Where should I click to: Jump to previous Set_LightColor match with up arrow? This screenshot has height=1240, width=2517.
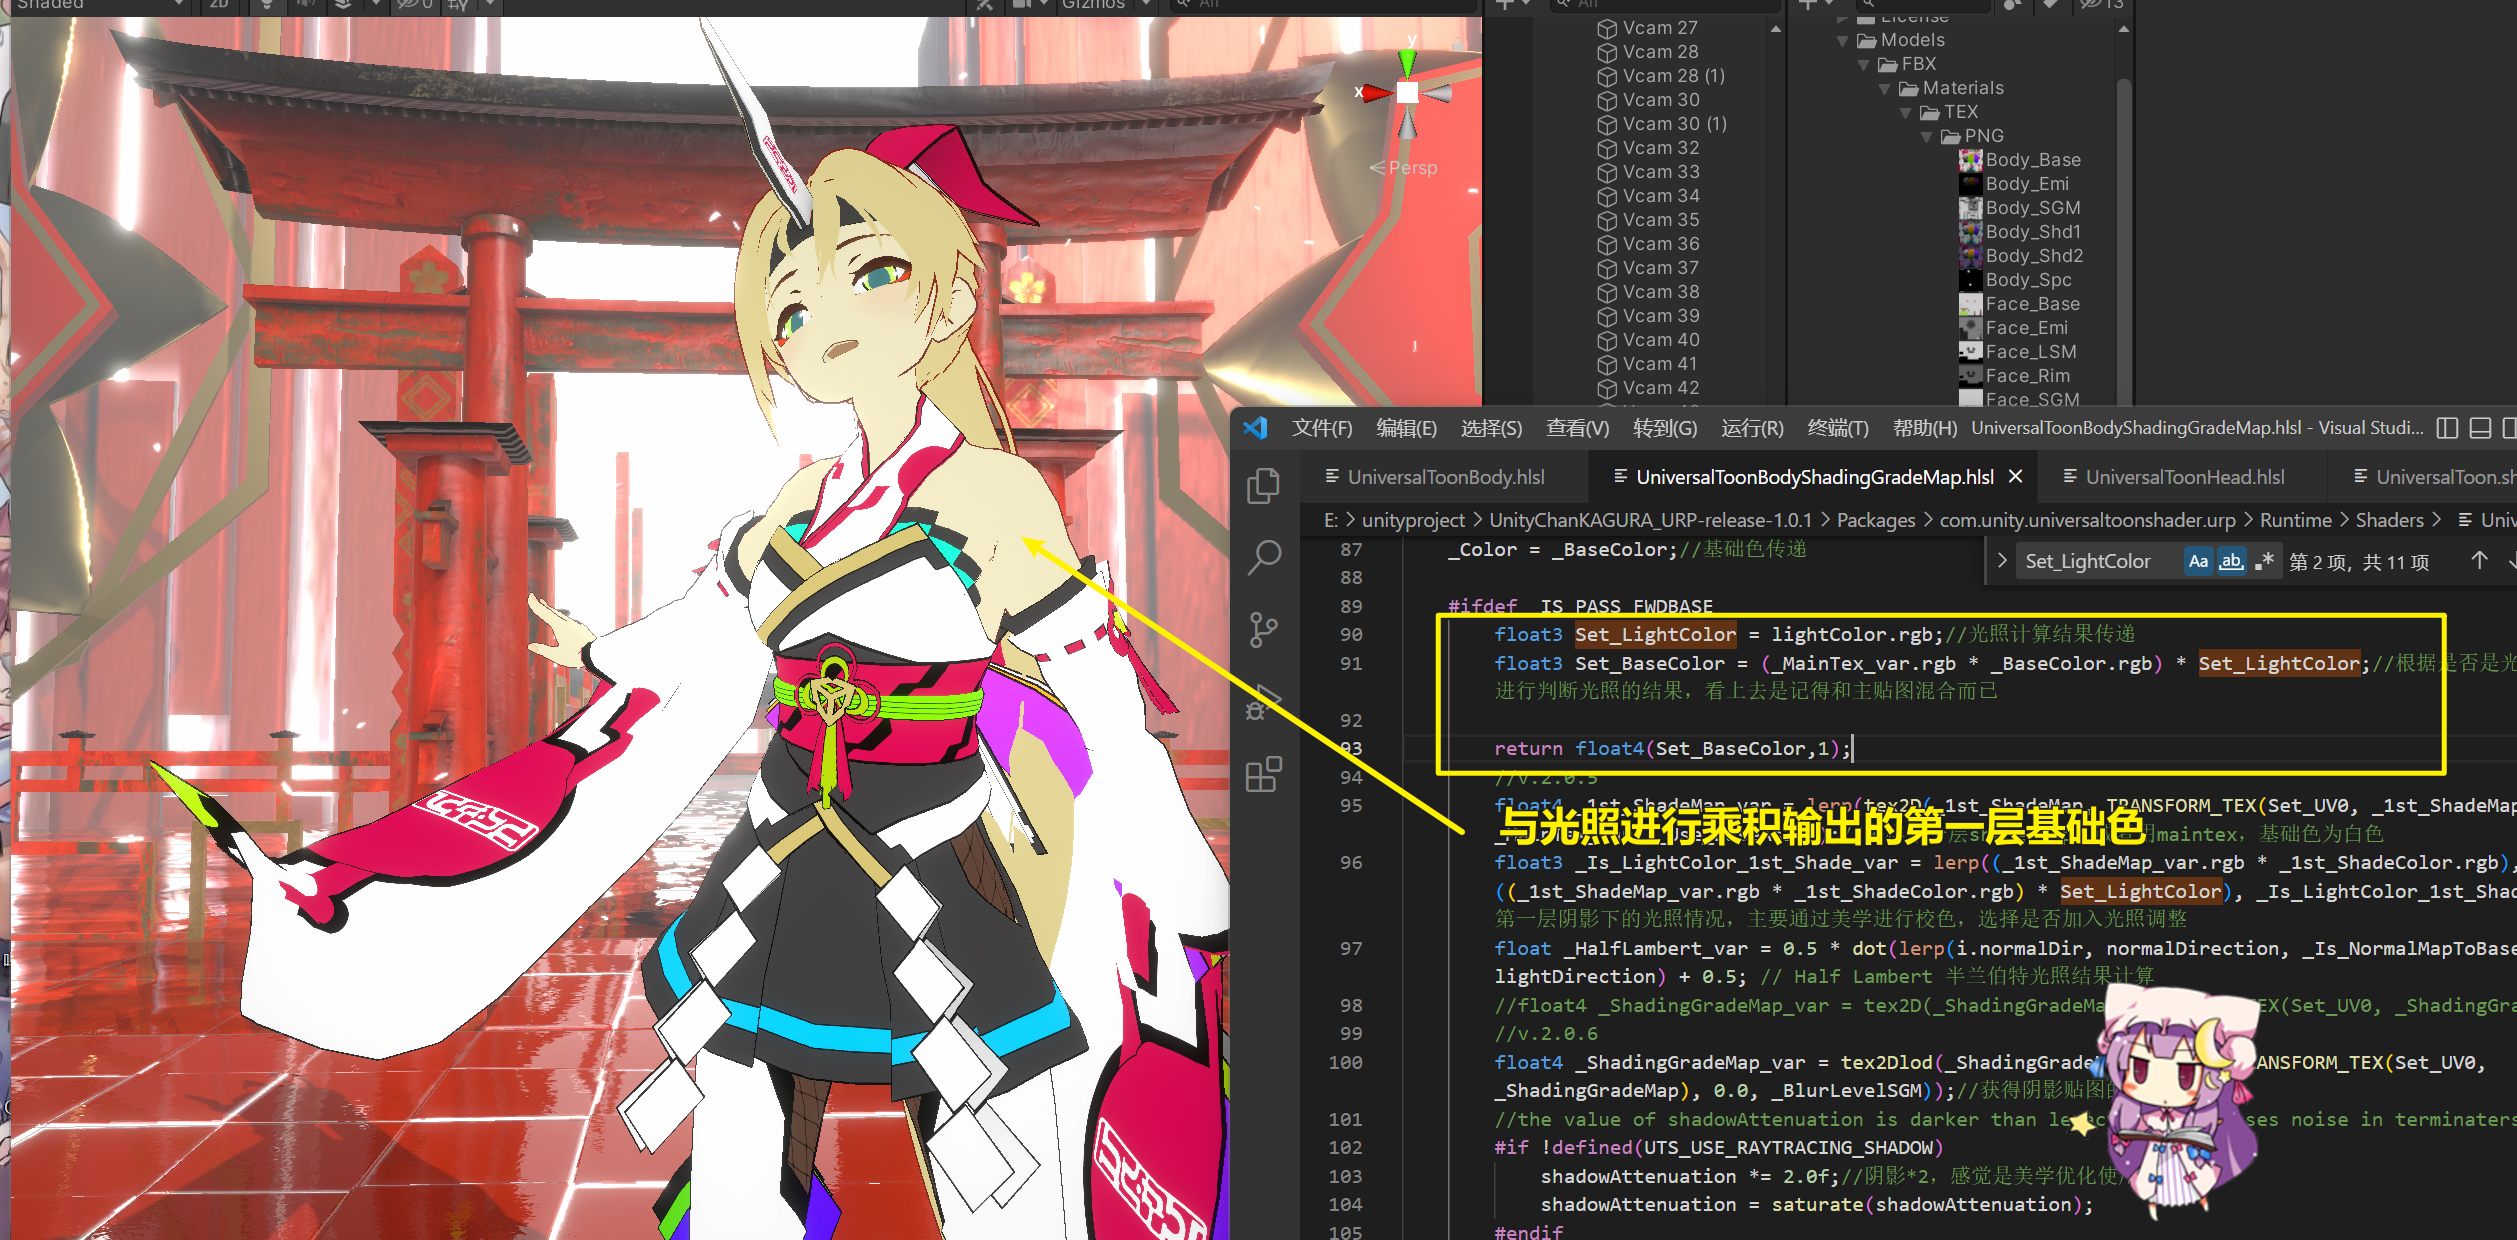[x=2479, y=561]
